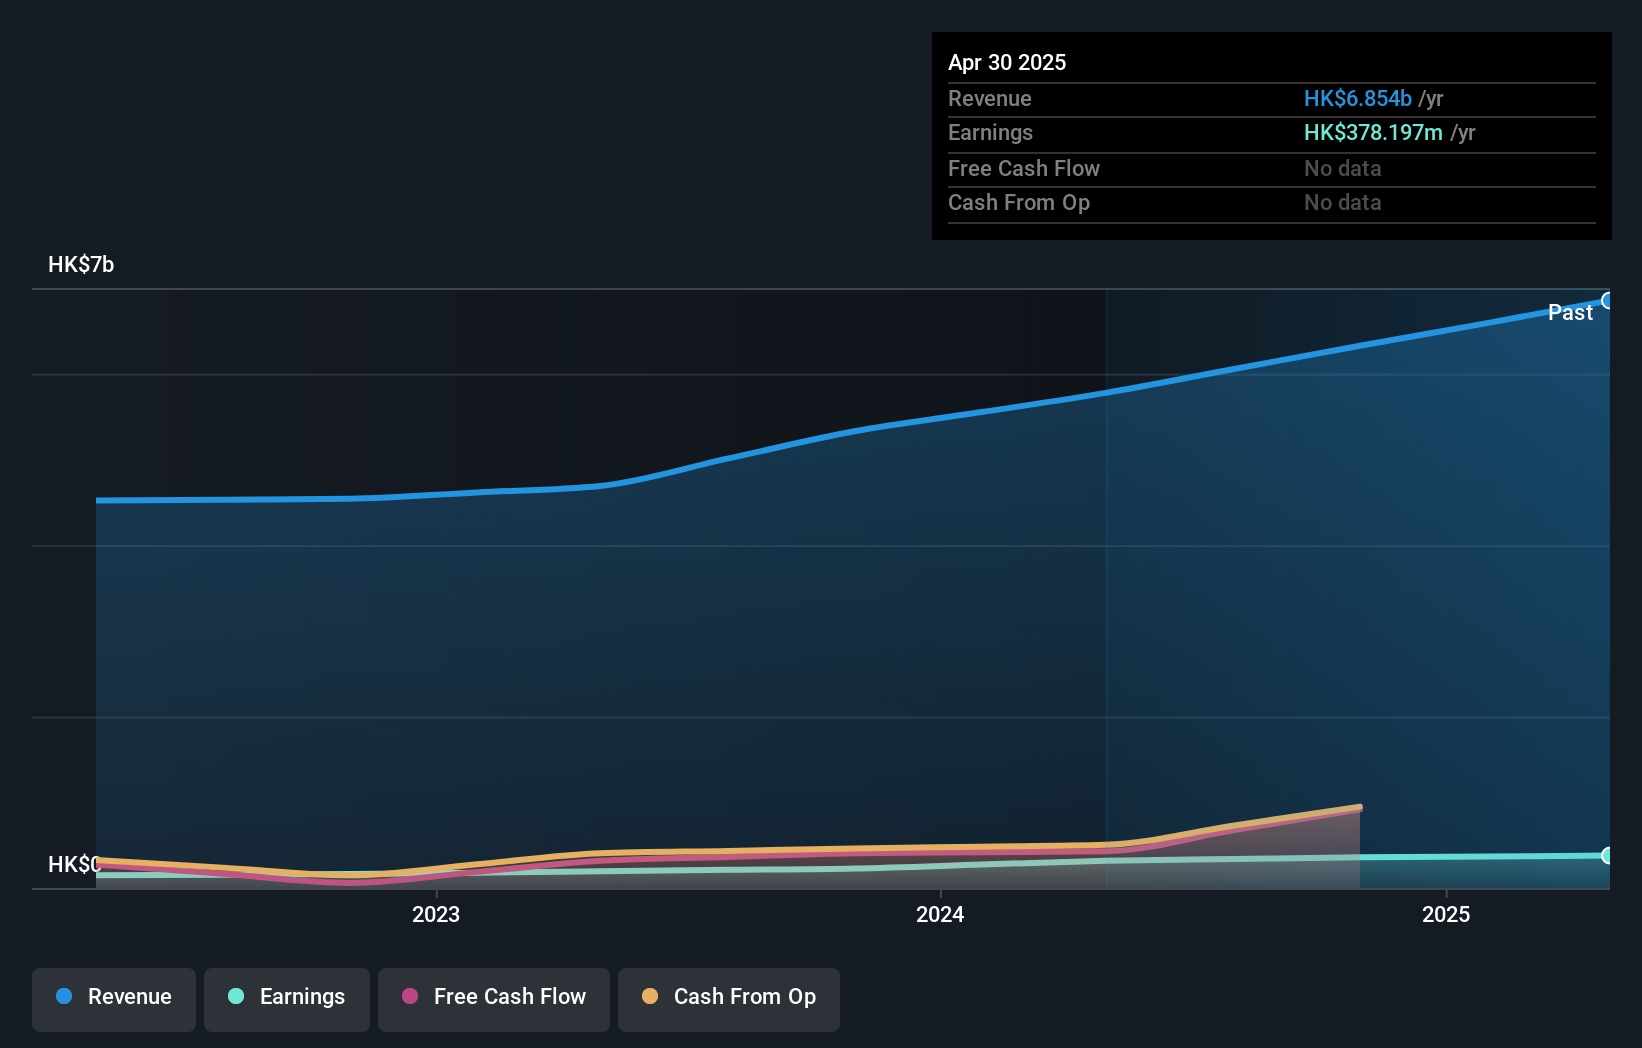Click the blue Revenue legend dot
The image size is (1642, 1048).
click(64, 996)
